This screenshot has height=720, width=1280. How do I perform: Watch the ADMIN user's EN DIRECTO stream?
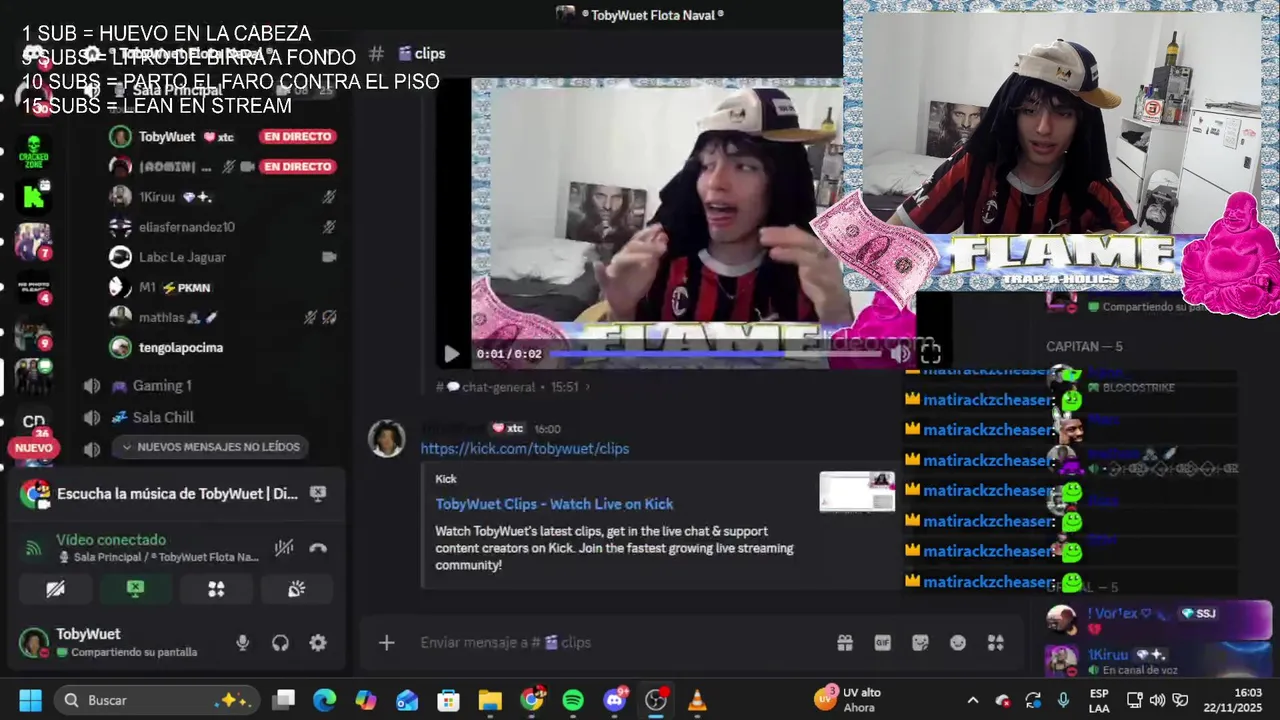click(297, 167)
